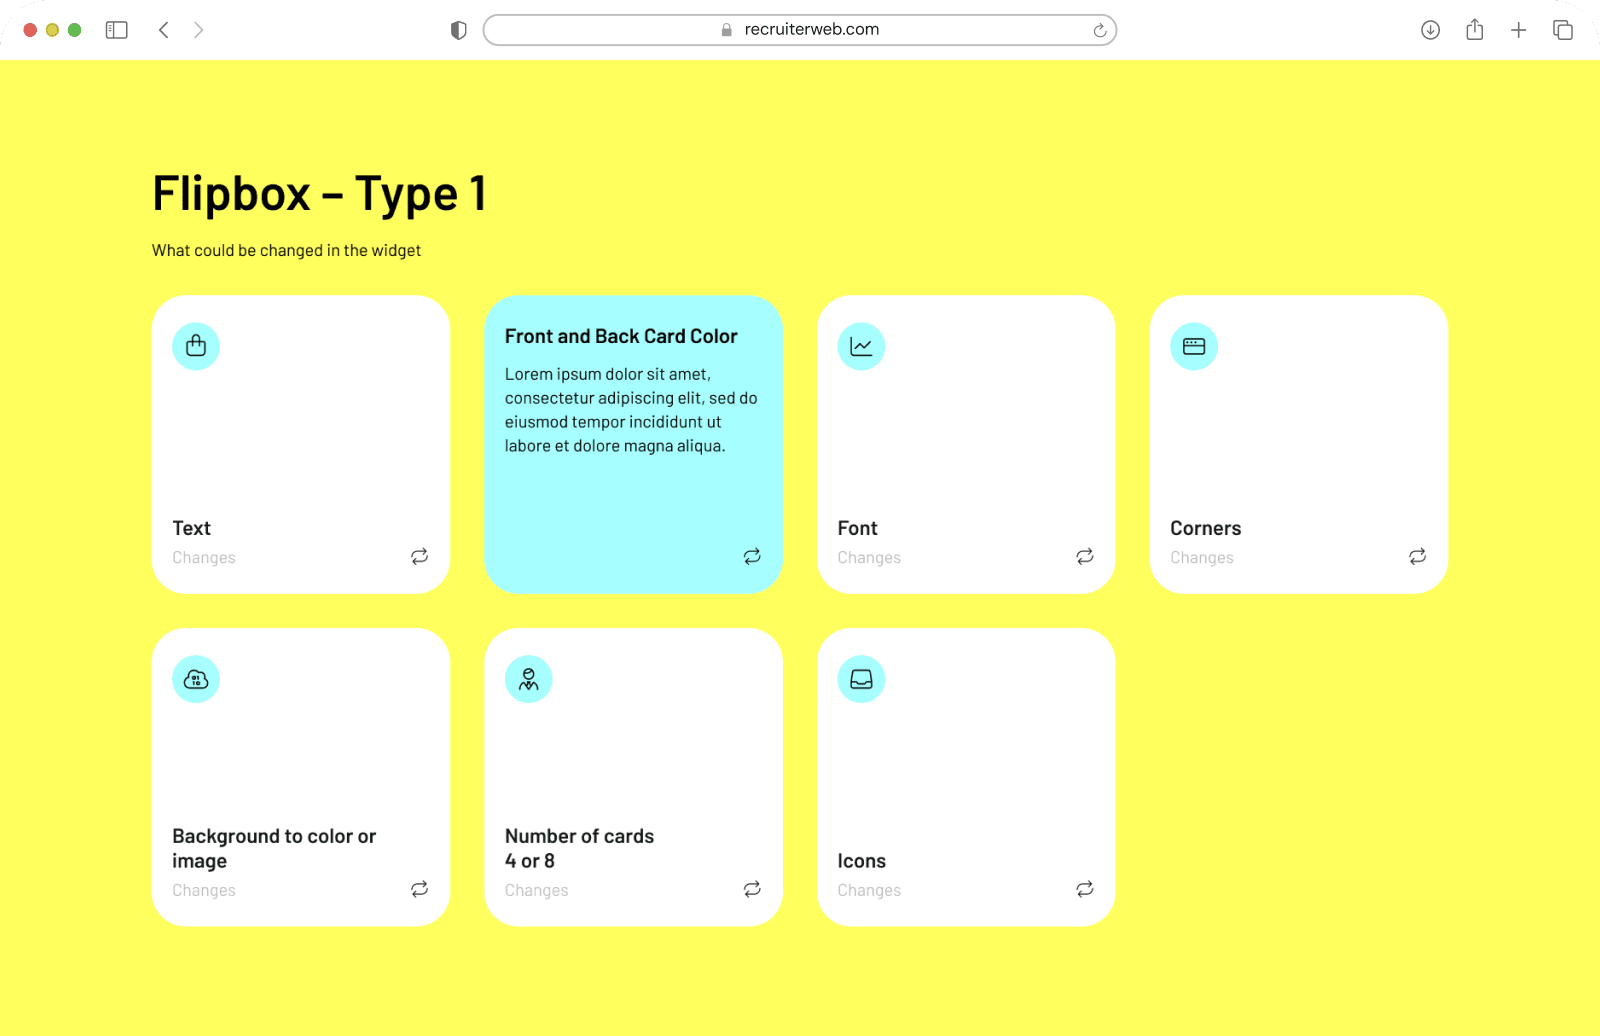The image size is (1600, 1036).
Task: Toggle the Safari sidebar
Action: [117, 30]
